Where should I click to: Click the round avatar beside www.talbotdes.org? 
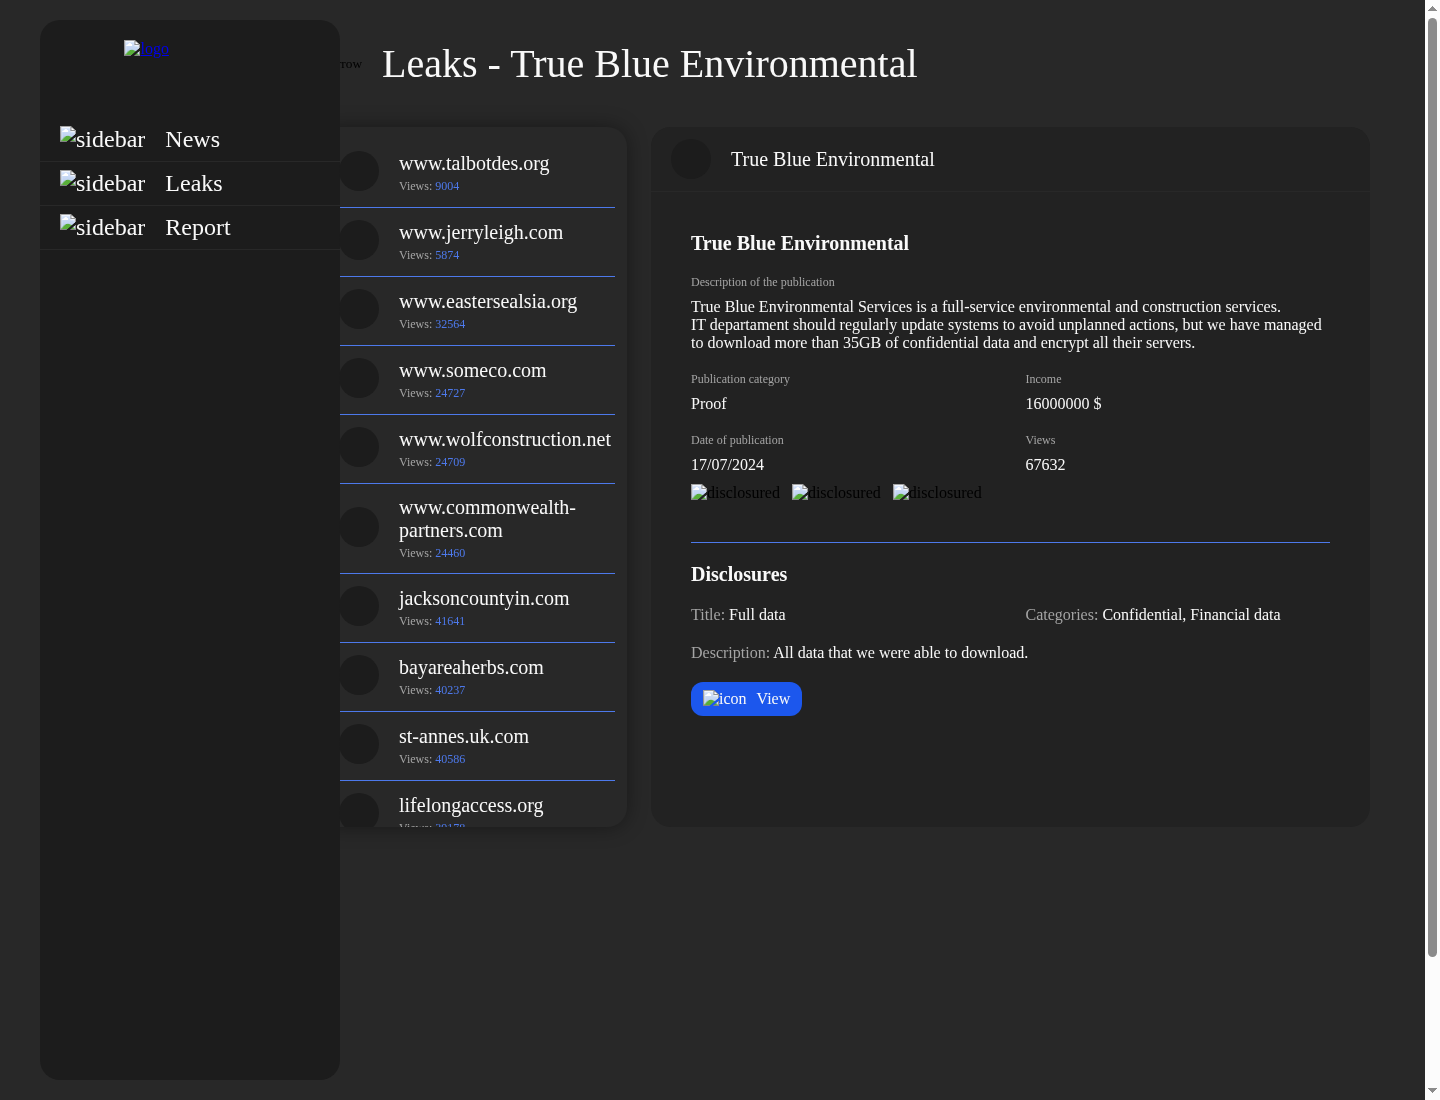pyautogui.click(x=359, y=171)
